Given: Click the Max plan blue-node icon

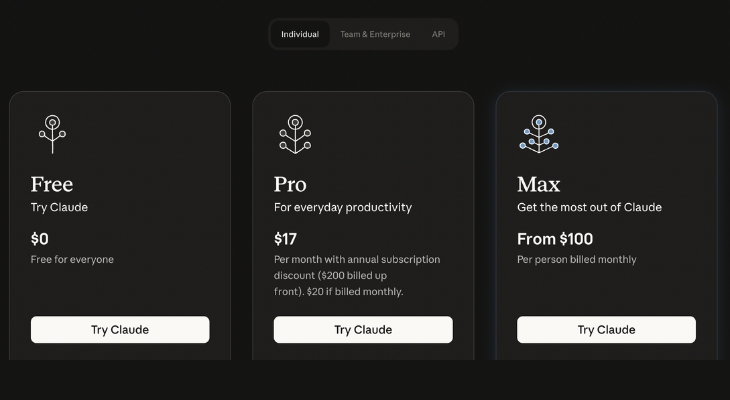Looking at the screenshot, I should [x=538, y=134].
